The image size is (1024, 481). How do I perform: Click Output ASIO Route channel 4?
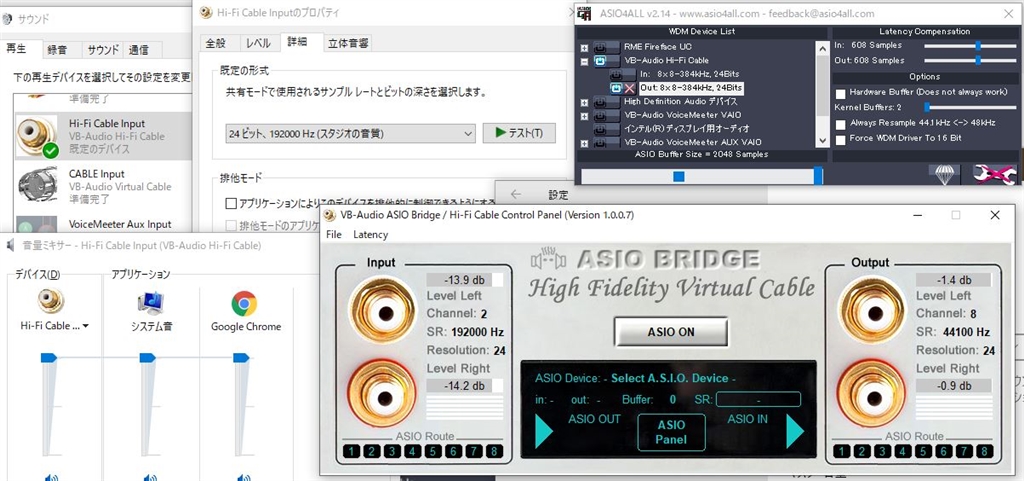(903, 451)
